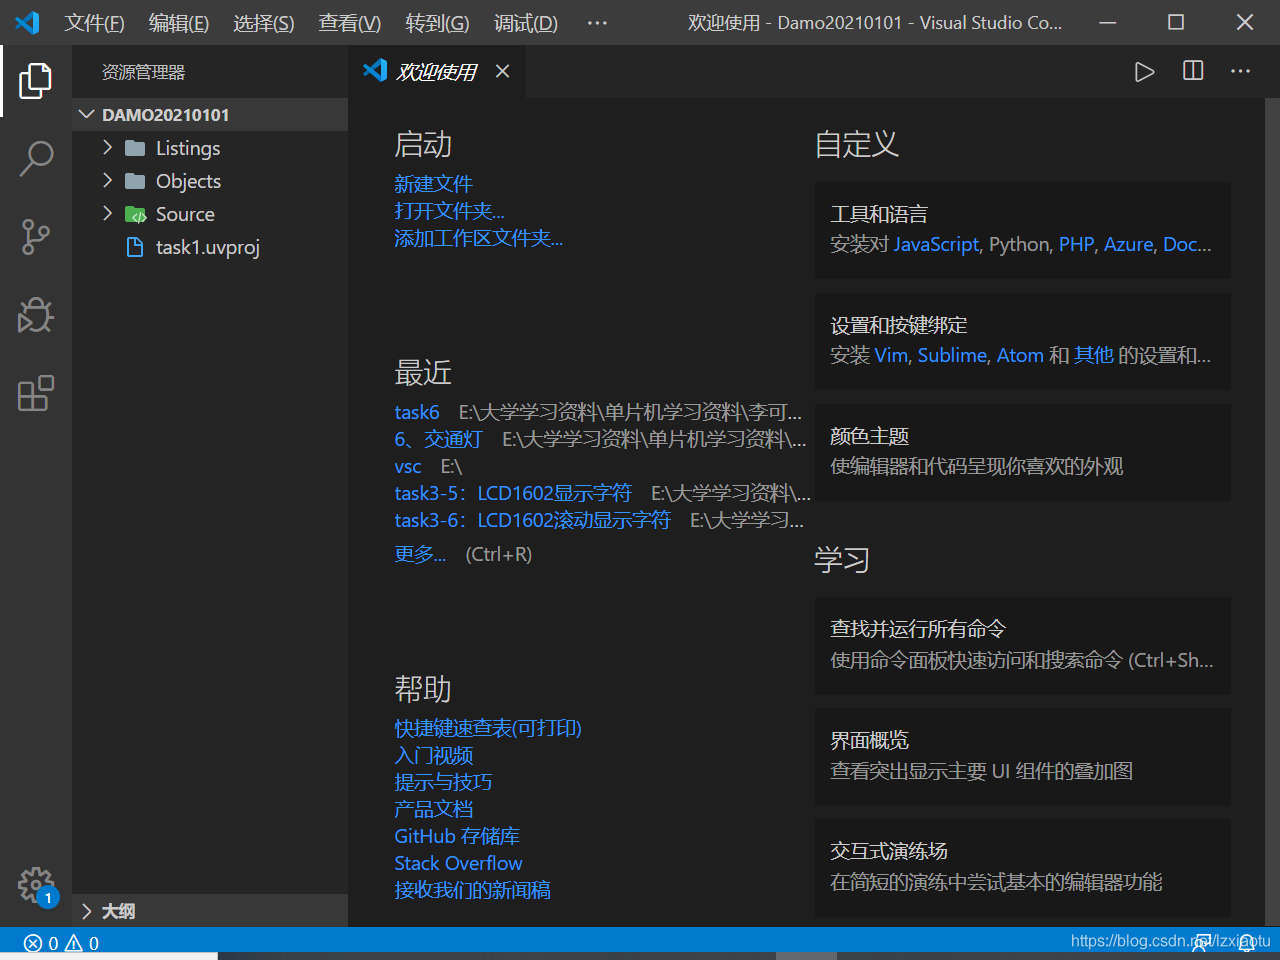Open the GitHub 存储库 link

tap(457, 836)
